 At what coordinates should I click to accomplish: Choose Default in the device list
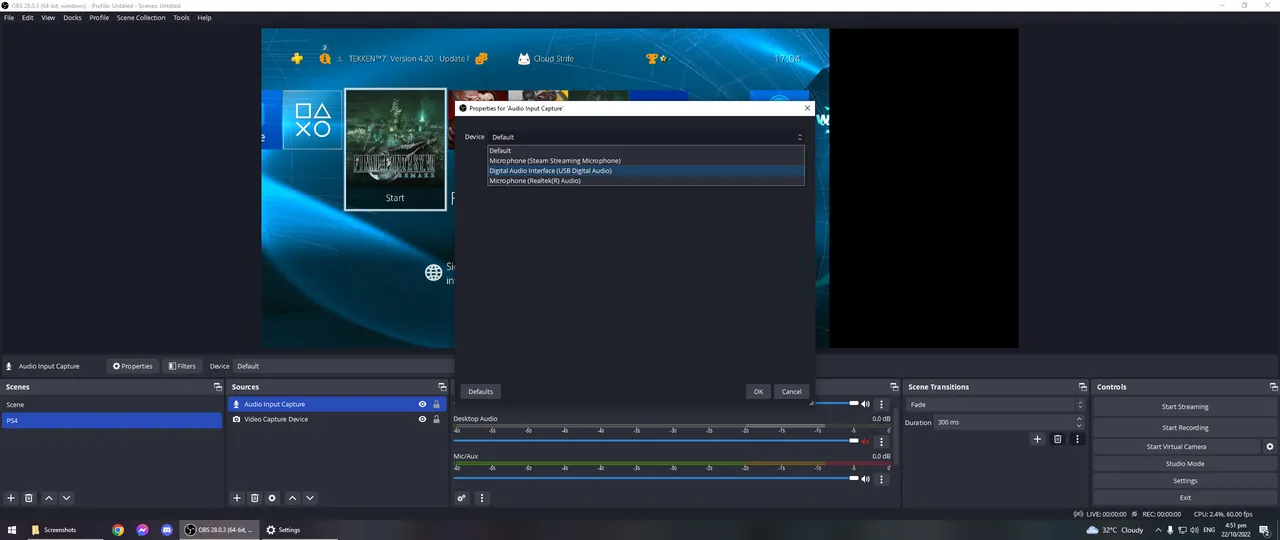pos(646,151)
